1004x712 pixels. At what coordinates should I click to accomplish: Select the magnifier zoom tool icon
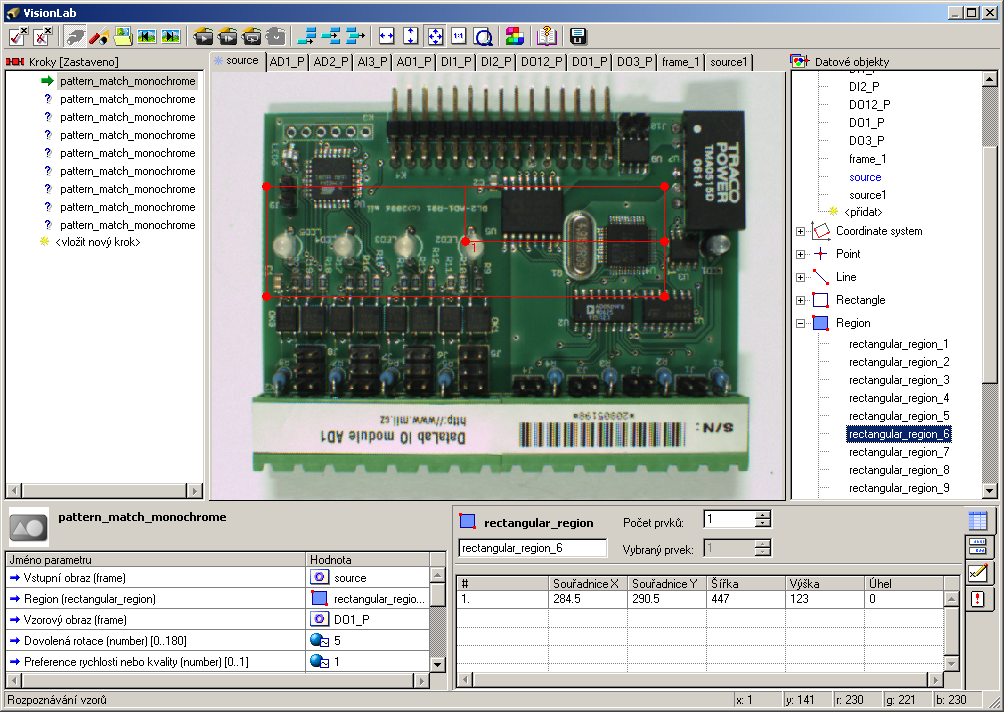[483, 36]
